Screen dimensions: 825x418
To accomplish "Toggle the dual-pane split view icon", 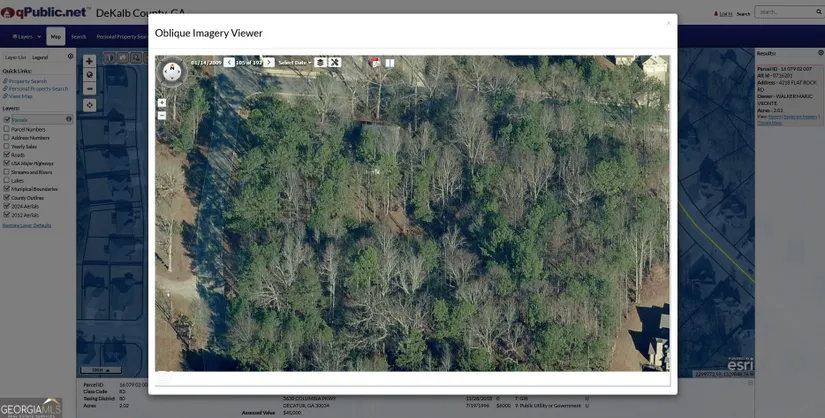I will coord(390,62).
